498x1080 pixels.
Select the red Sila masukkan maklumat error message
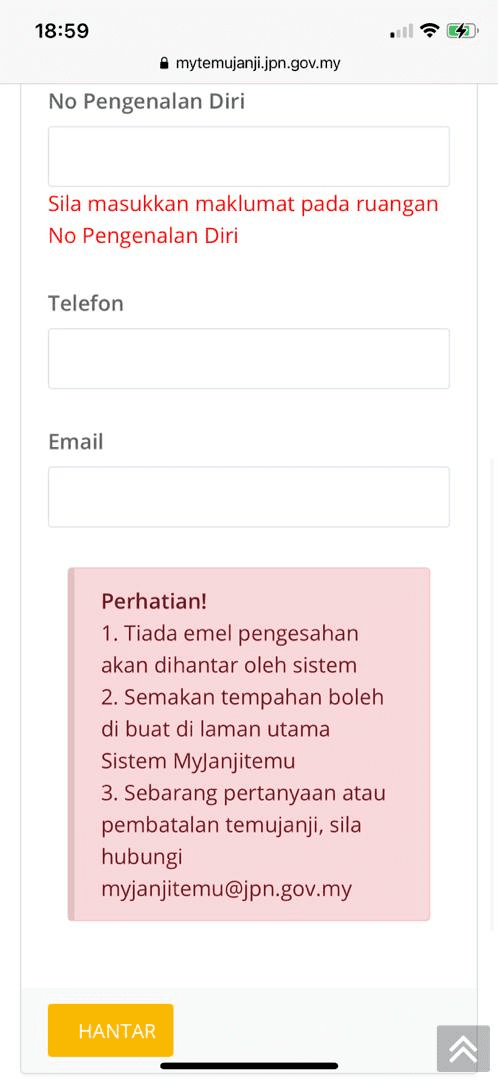243,220
